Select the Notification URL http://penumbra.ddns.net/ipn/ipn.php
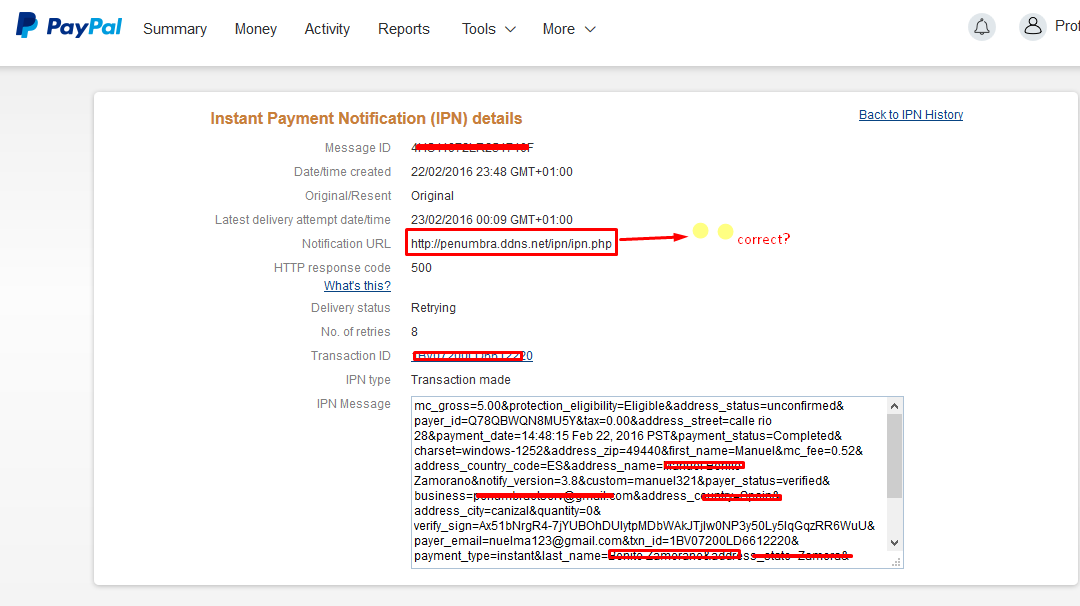Viewport: 1080px width, 606px height. click(x=511, y=244)
